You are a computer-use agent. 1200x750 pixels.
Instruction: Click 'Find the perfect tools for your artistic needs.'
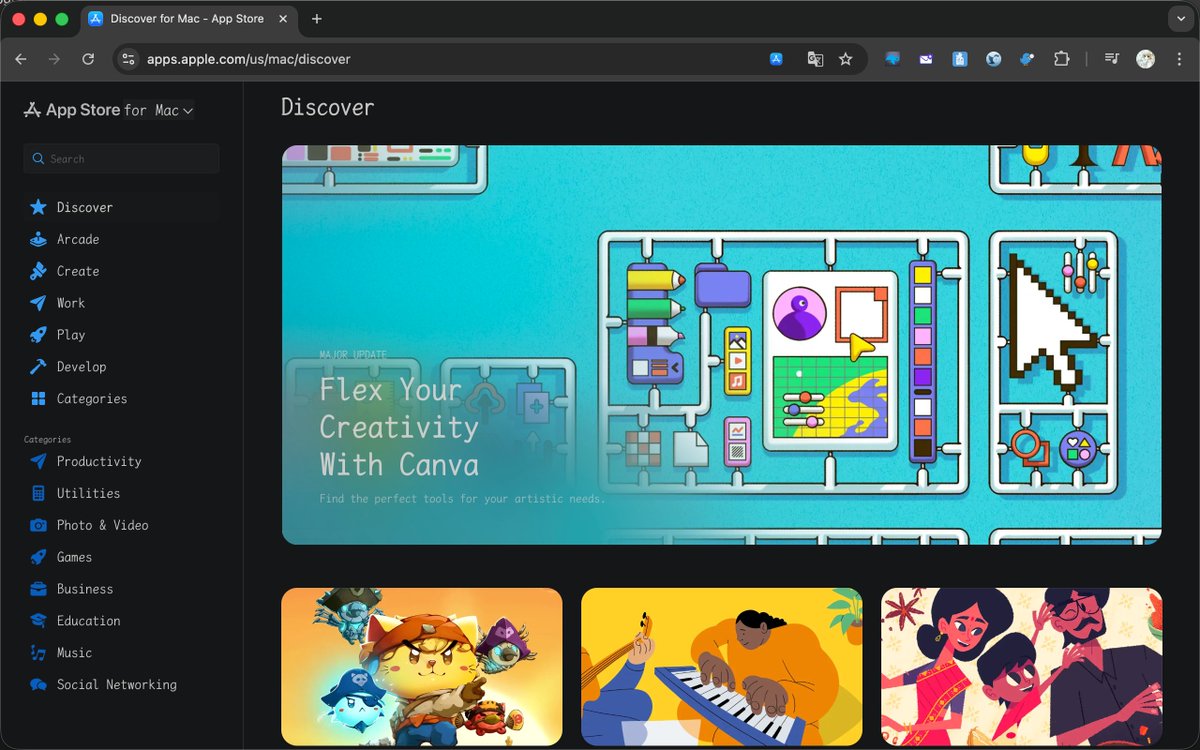[x=462, y=498]
